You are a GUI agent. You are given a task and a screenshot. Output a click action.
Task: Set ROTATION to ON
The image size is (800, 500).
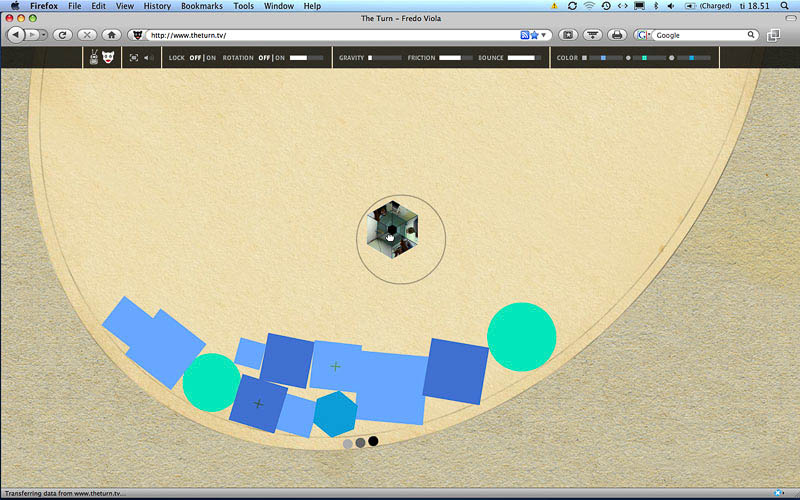[x=280, y=58]
